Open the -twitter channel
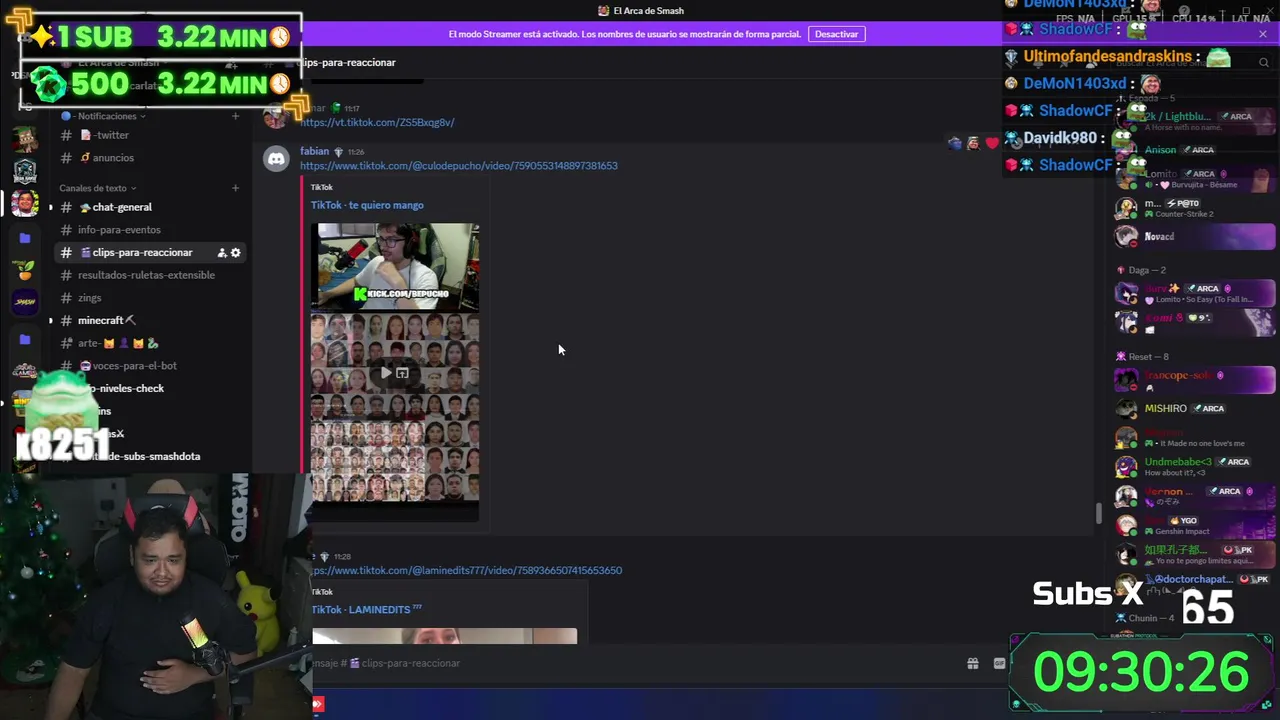The height and width of the screenshot is (720, 1280). point(148,135)
